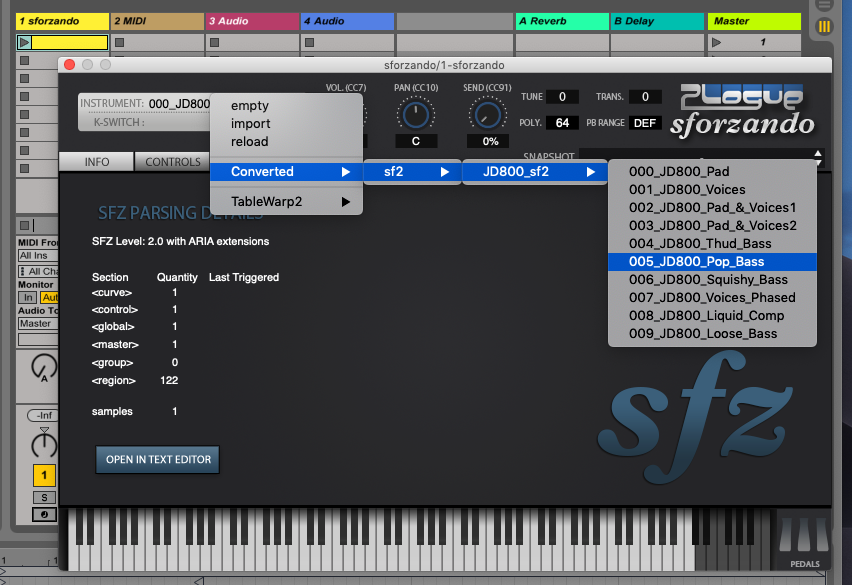Screen dimensions: 852x585
Task: Adjust the Send A knob
Action: tap(44, 367)
